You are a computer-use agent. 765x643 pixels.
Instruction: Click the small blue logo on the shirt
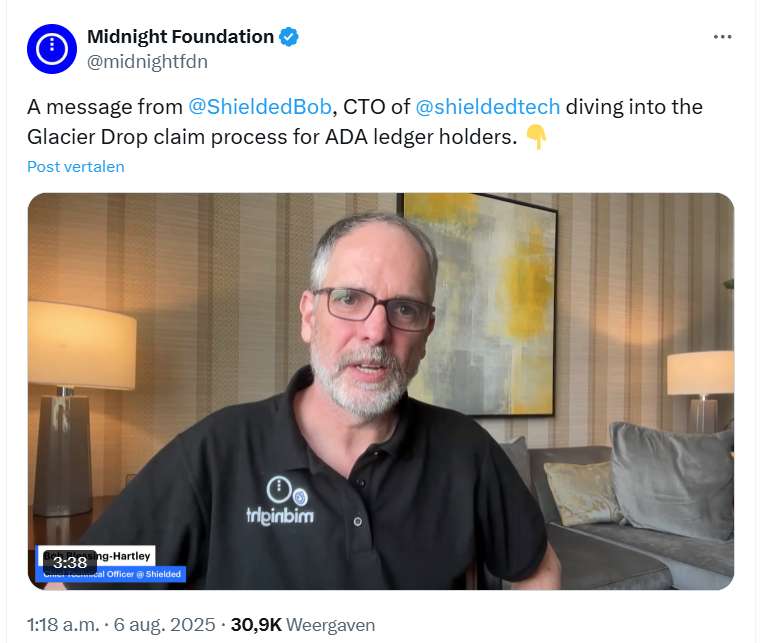(301, 498)
